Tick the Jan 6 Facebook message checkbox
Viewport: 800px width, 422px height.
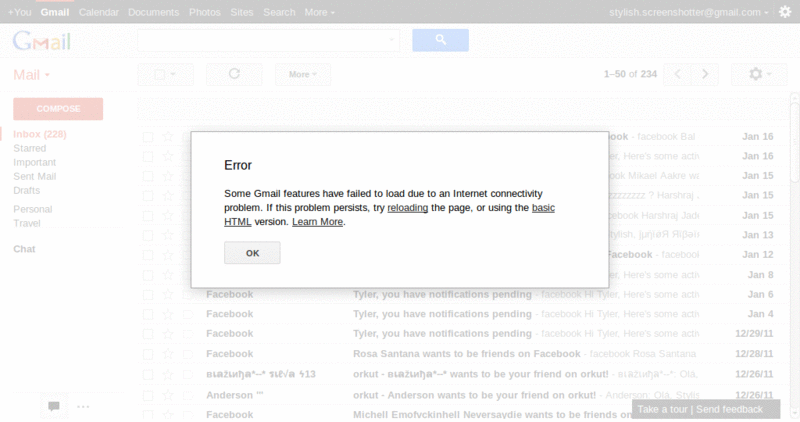pos(148,295)
